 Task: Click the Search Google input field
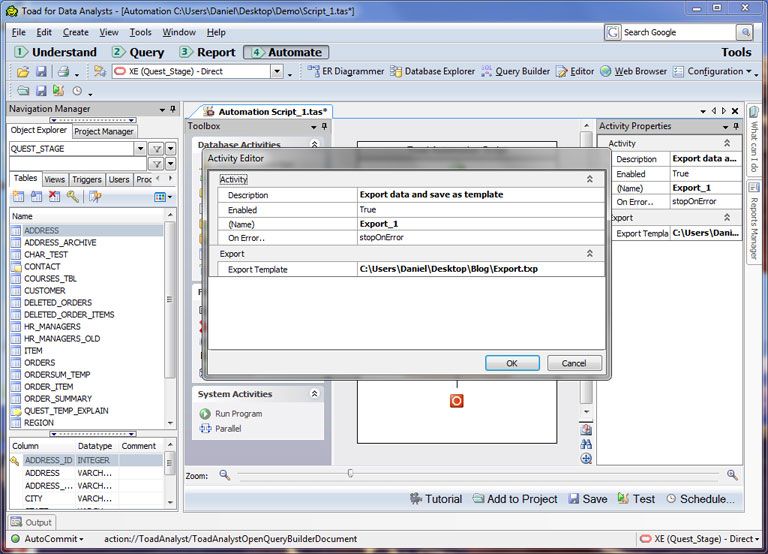pyautogui.click(x=678, y=32)
